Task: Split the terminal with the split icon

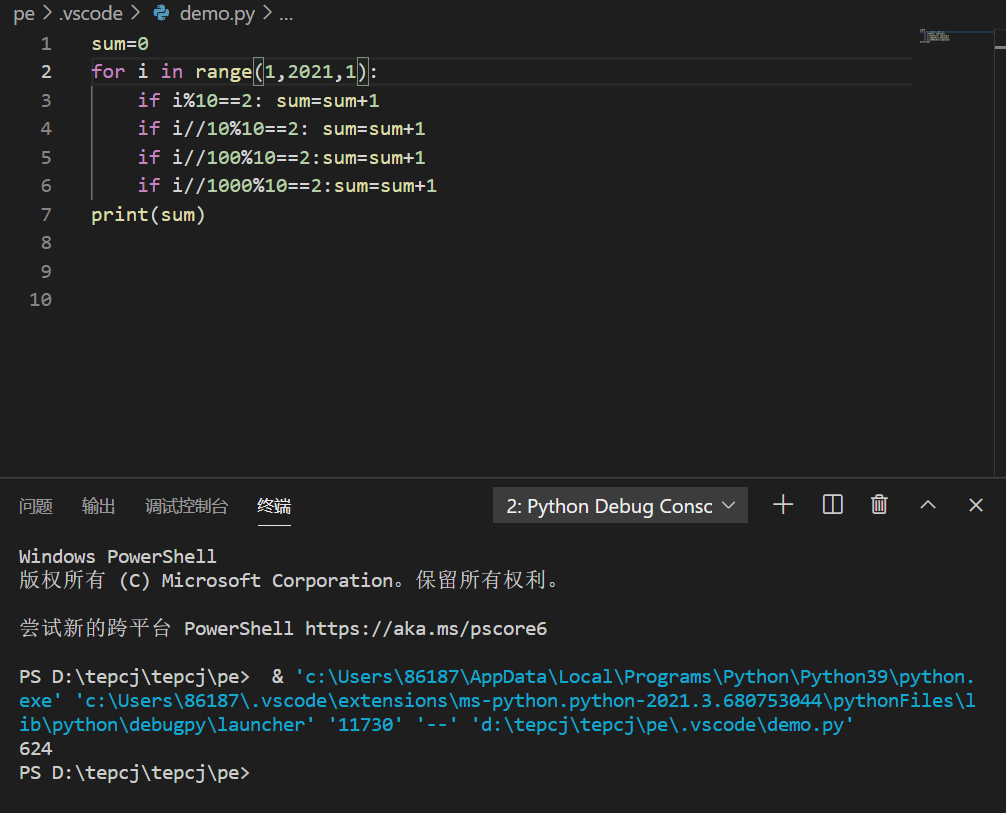Action: (832, 505)
